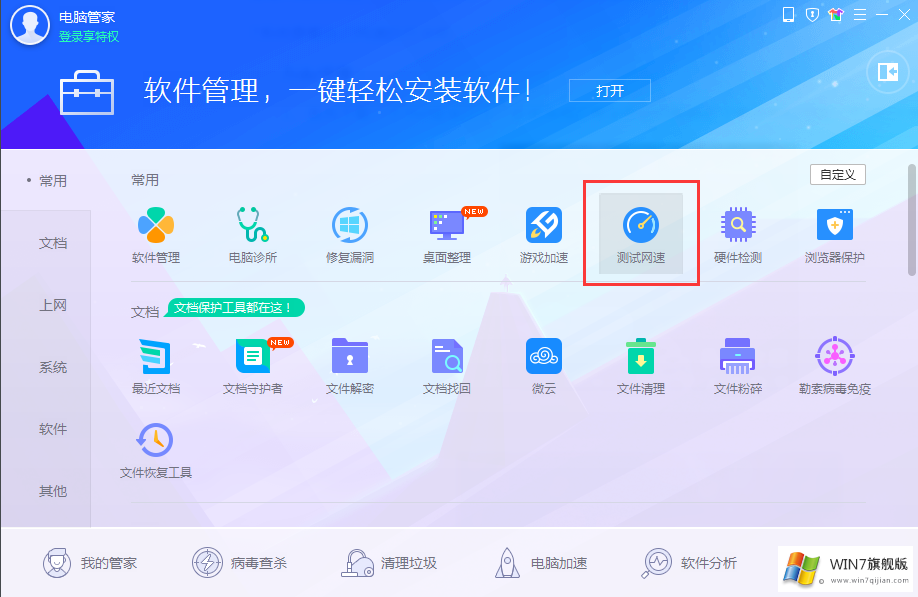Click 登录享特权 login link
This screenshot has height=597, width=918.
coord(88,36)
